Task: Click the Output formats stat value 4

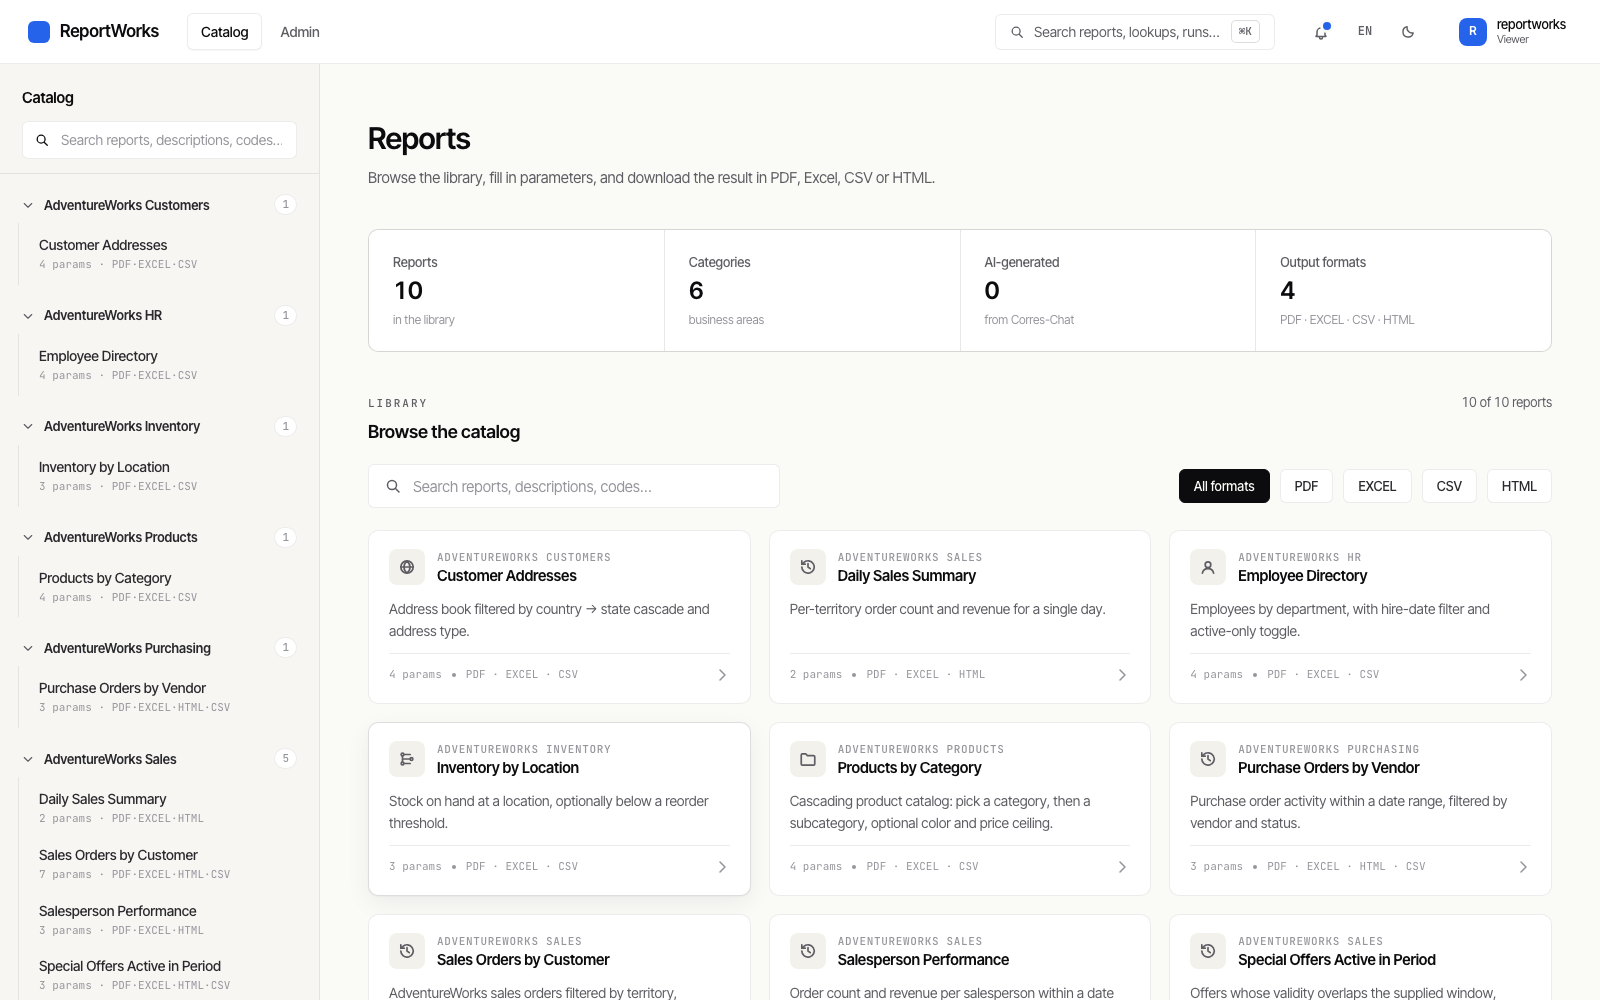Action: coord(1288,291)
